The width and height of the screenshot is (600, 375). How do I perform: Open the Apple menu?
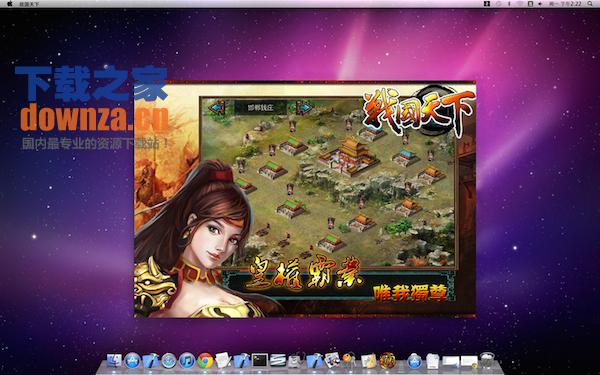10,4
